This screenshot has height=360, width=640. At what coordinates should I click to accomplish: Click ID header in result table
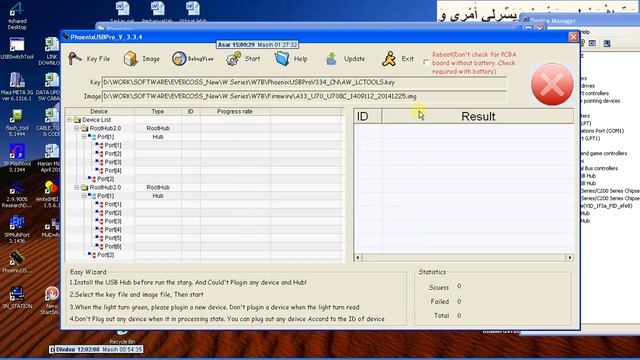tap(367, 116)
